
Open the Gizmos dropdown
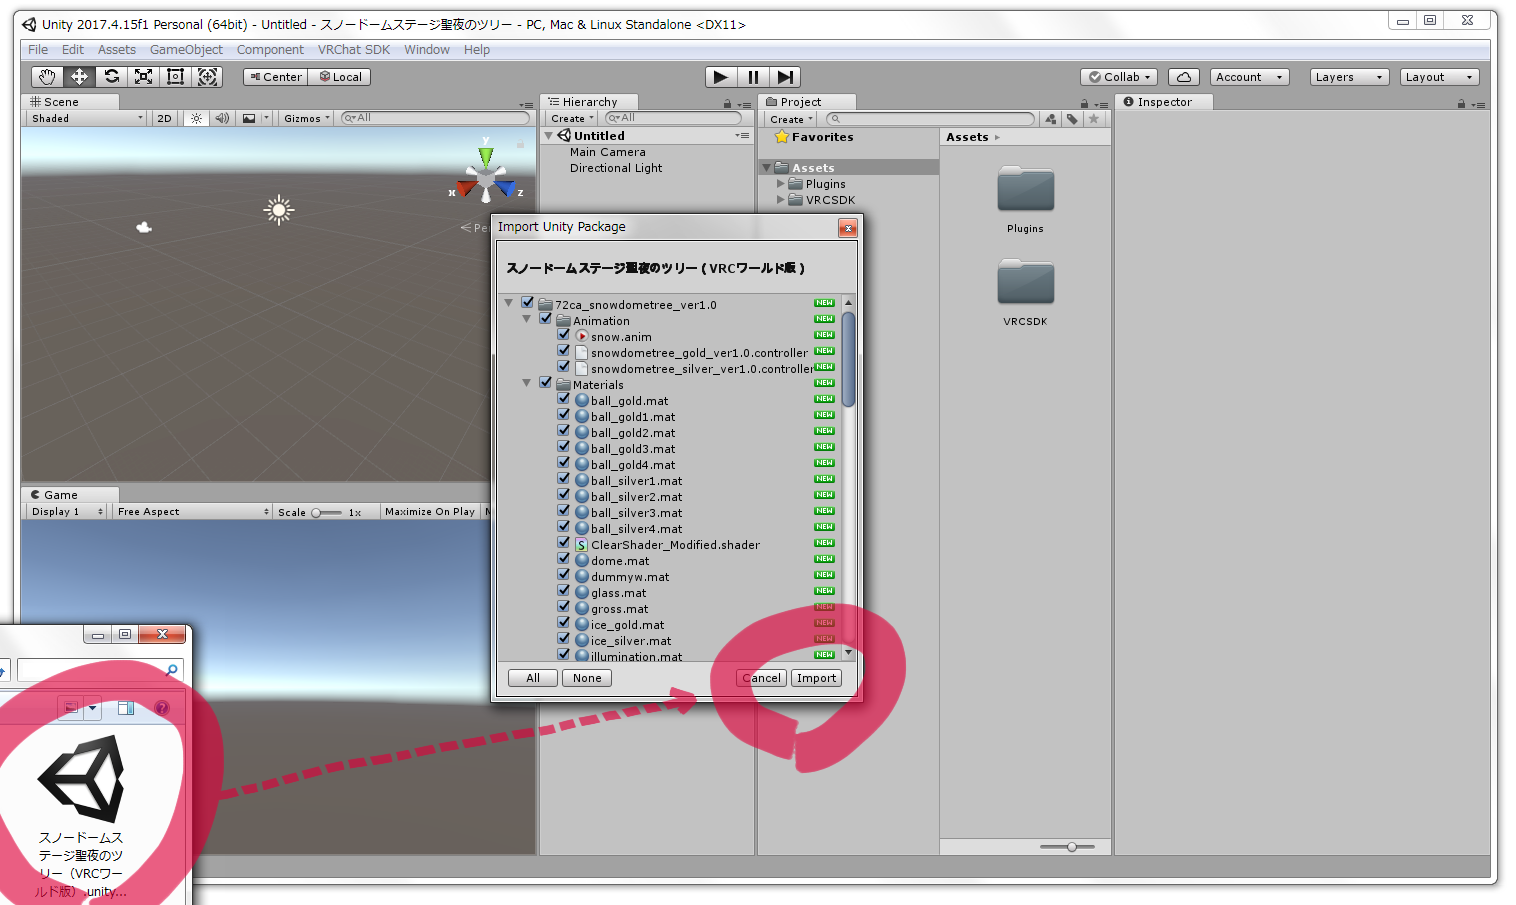(306, 118)
